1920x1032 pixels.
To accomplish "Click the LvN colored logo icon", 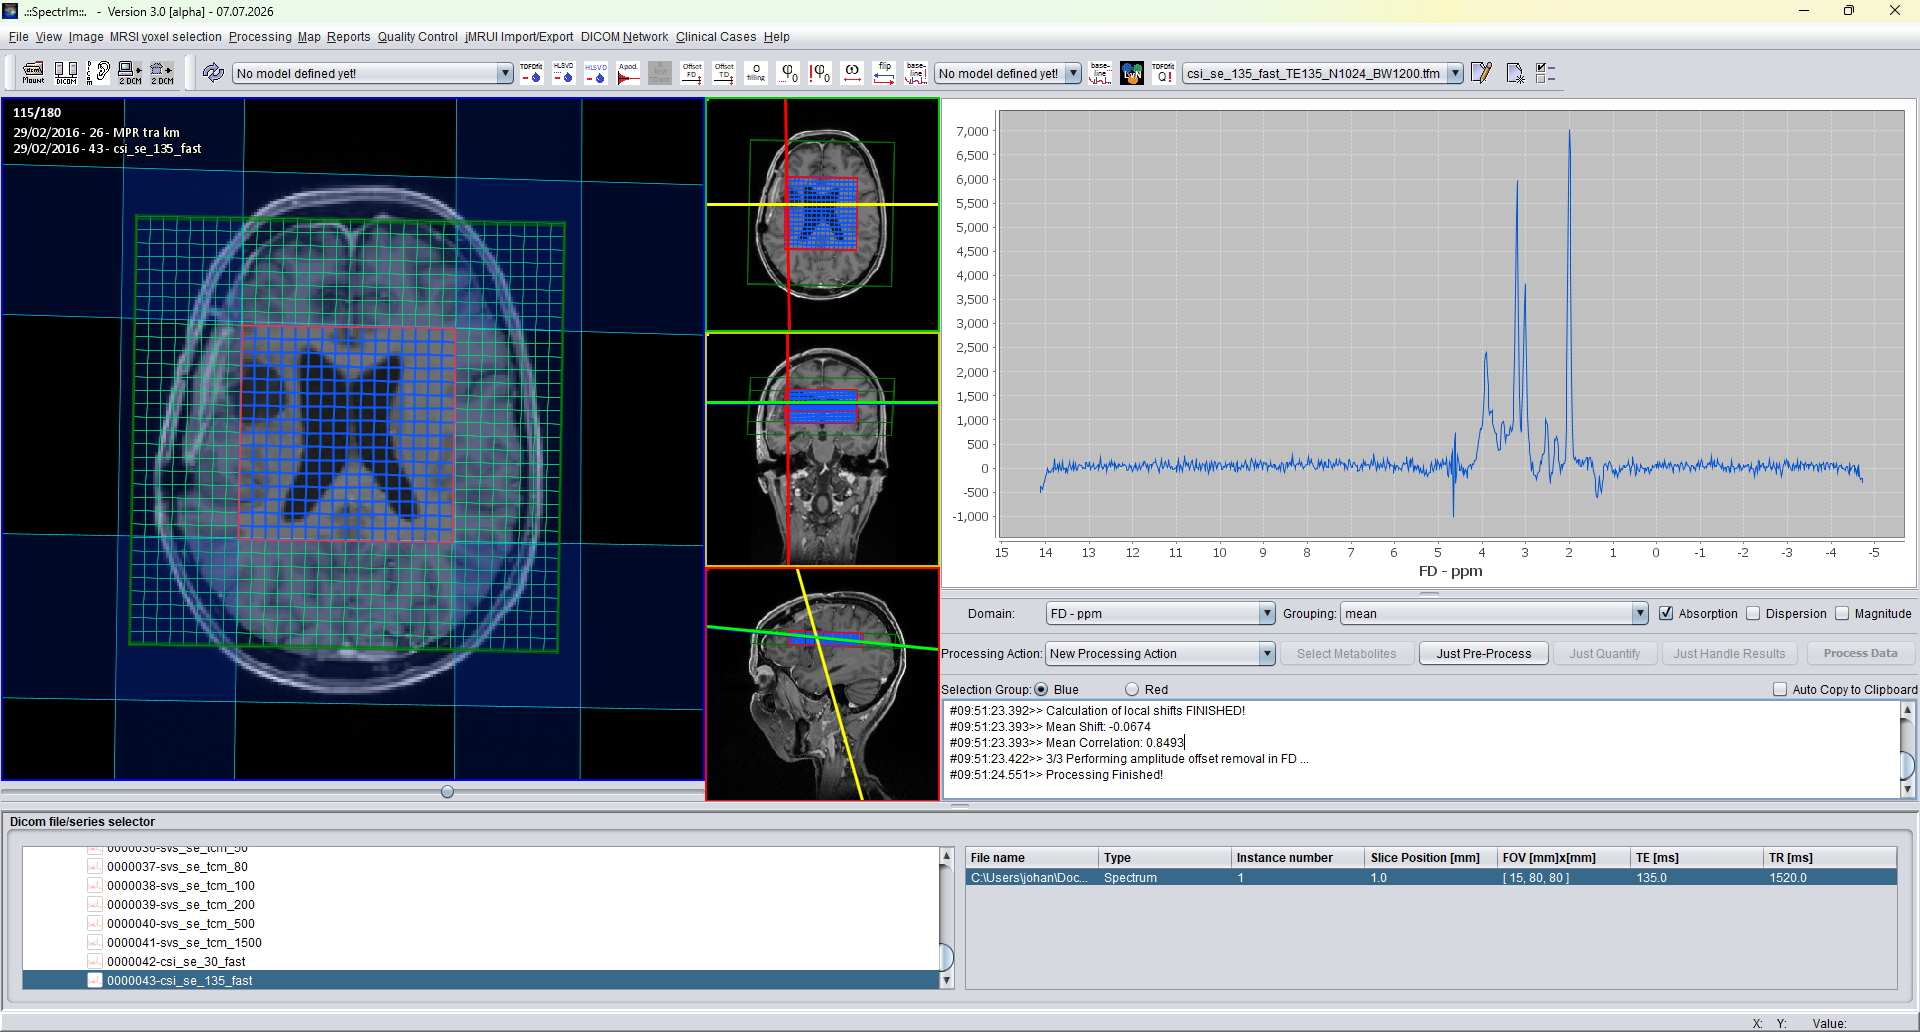I will pos(1132,73).
